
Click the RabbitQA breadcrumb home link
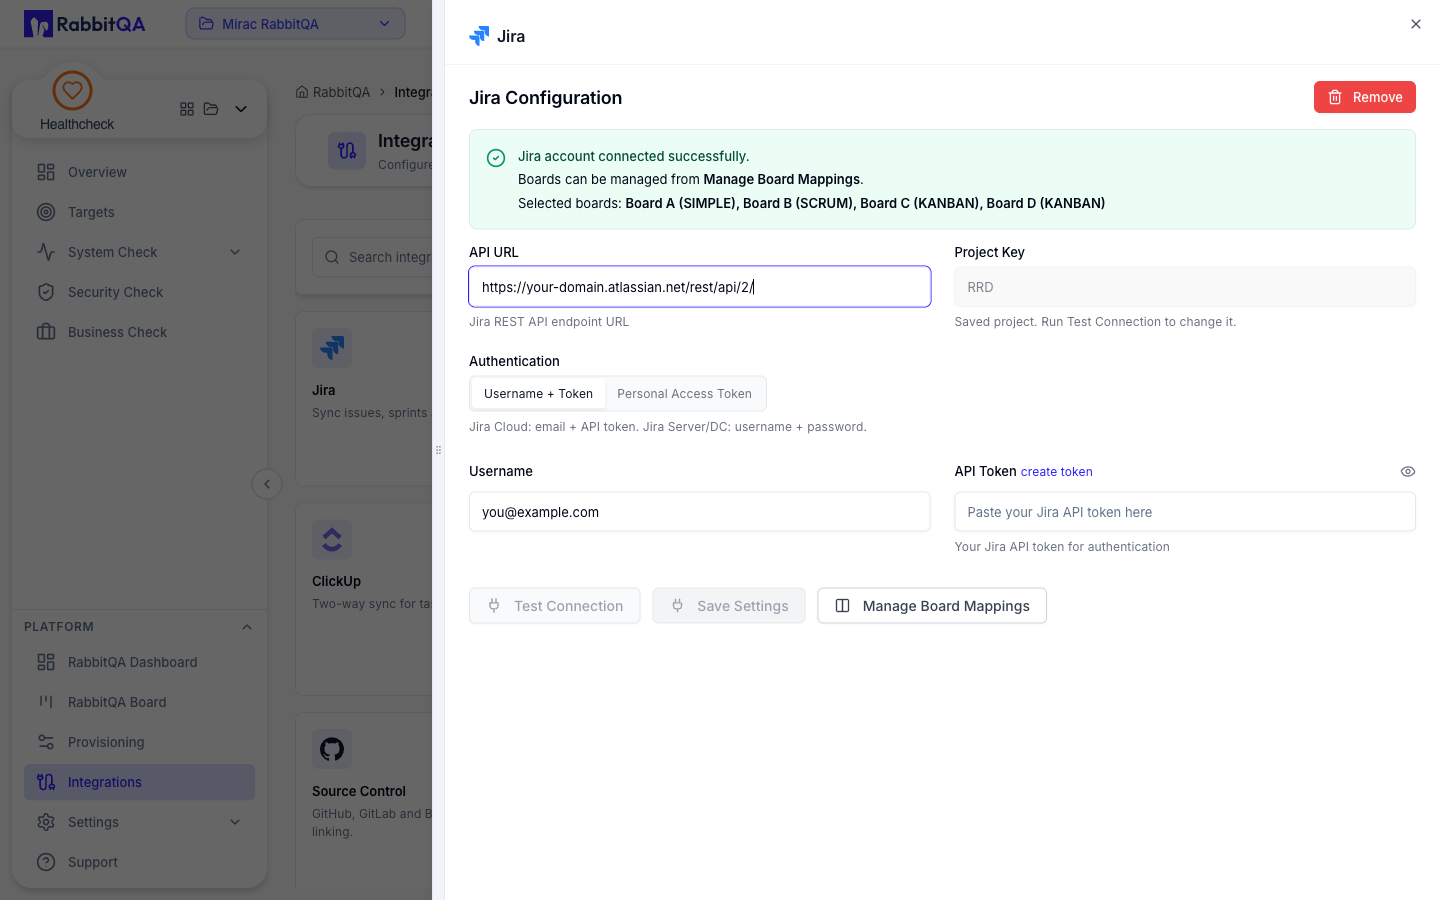tap(333, 92)
